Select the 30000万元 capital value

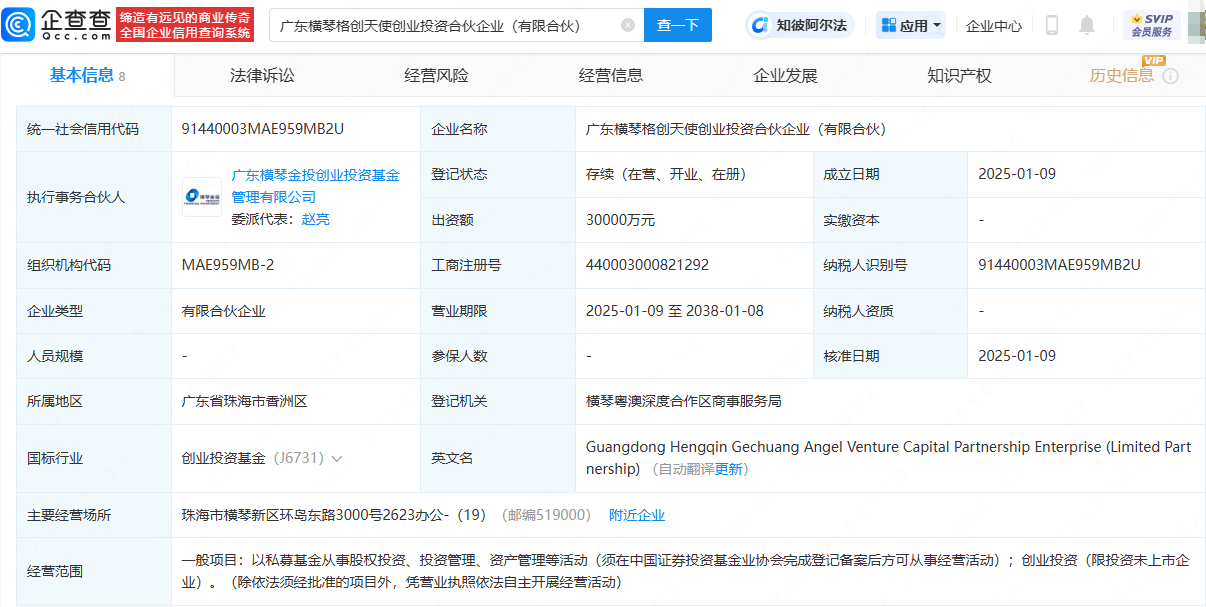pos(620,220)
